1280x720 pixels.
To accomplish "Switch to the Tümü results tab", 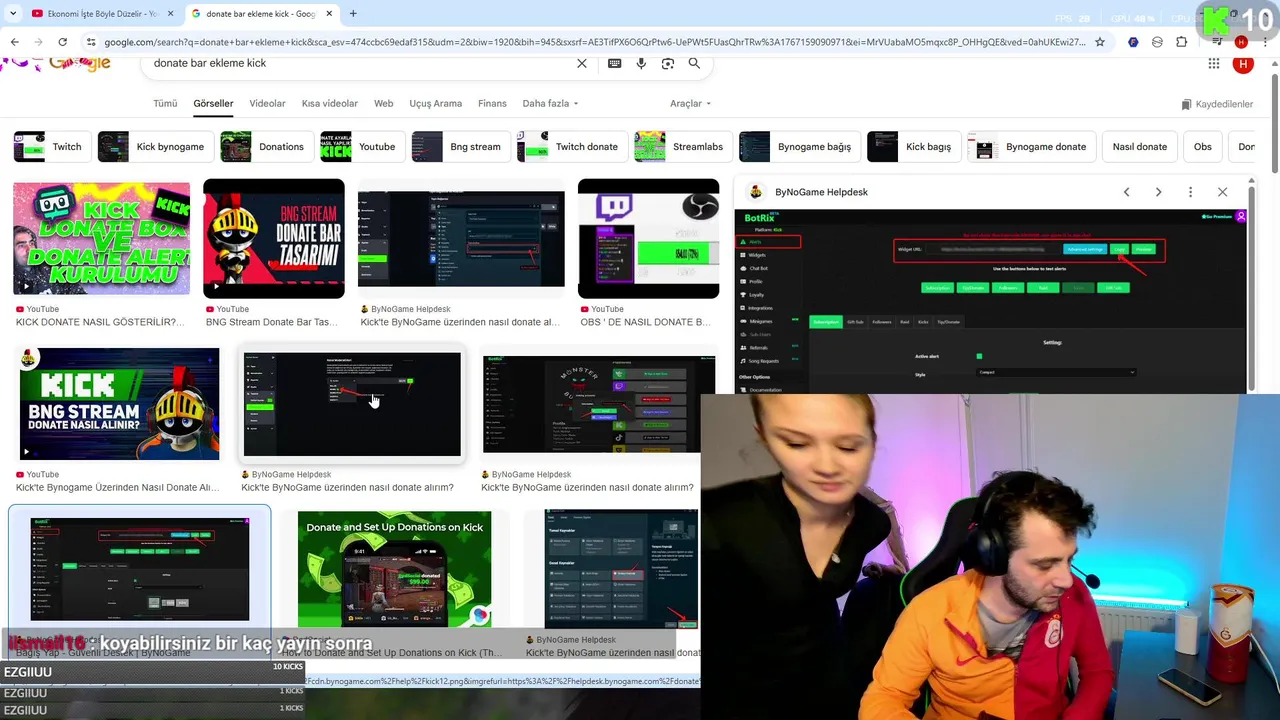I will click(x=165, y=103).
